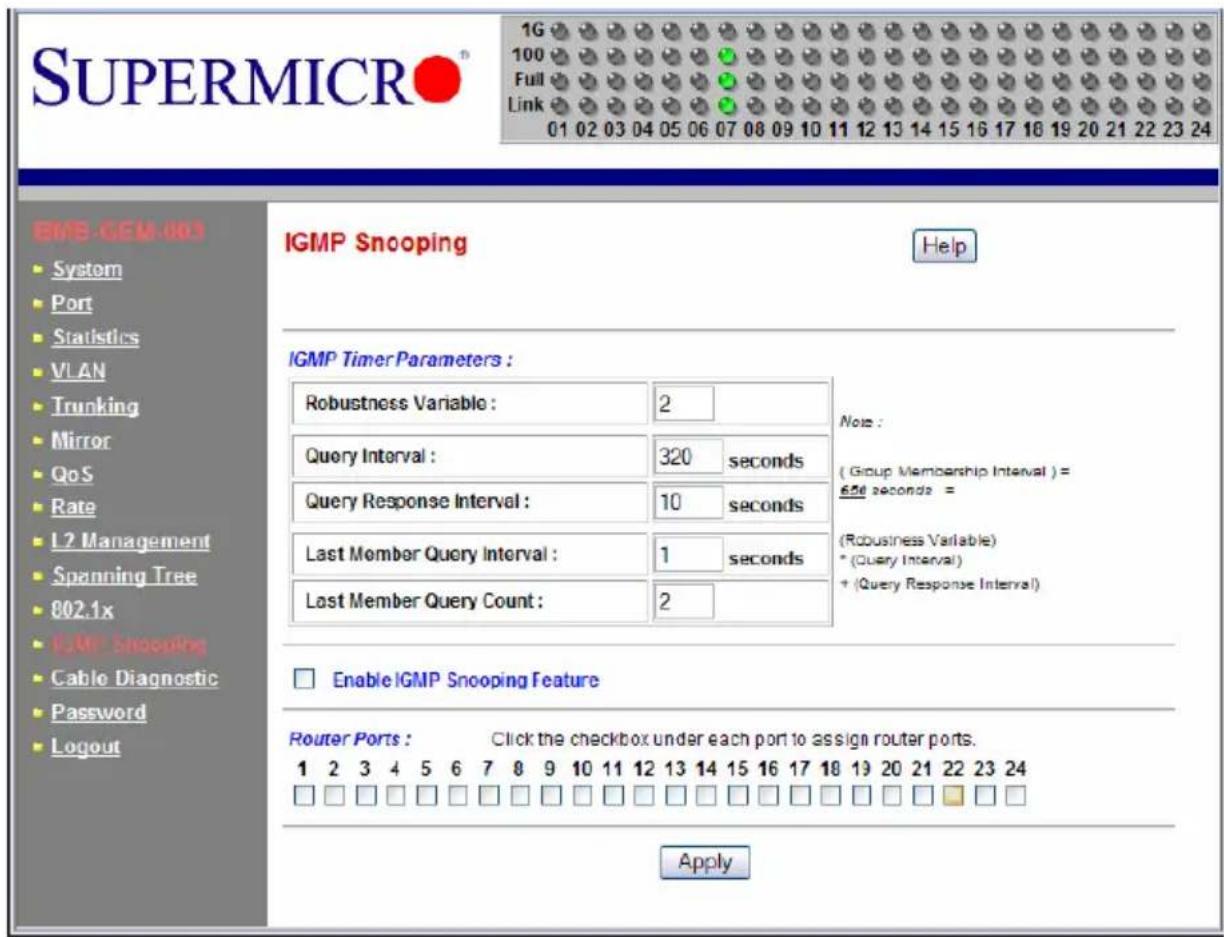The height and width of the screenshot is (937, 1224).
Task: Check router port 12 checkbox
Action: point(644,796)
